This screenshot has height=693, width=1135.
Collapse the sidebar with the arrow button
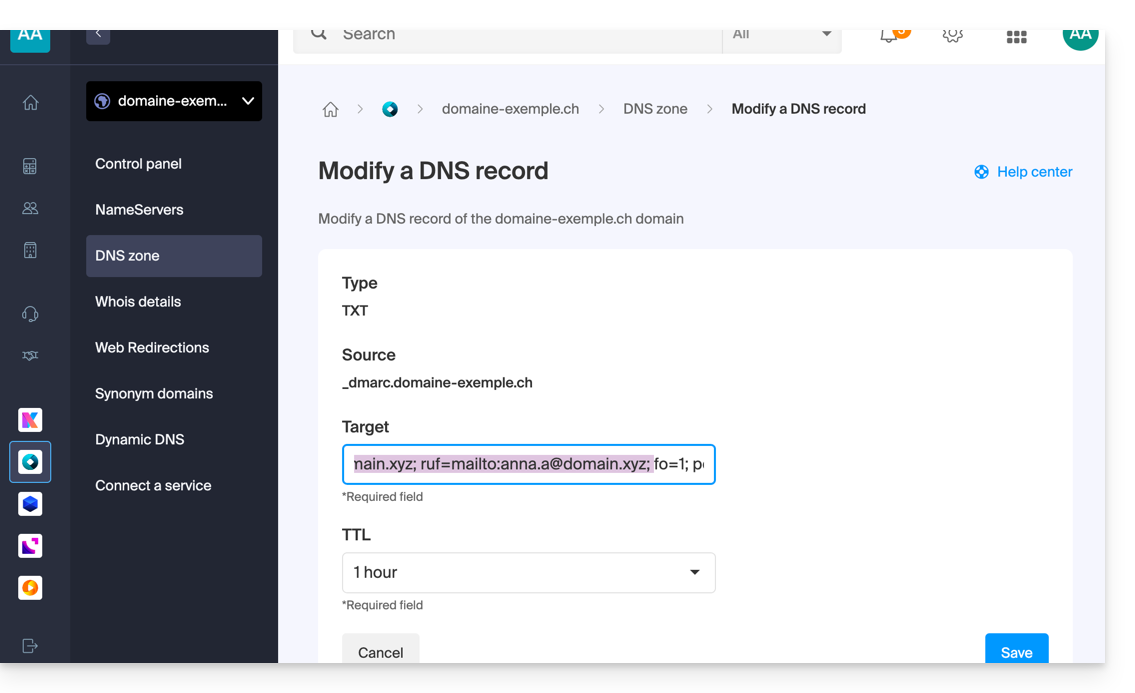(x=98, y=34)
